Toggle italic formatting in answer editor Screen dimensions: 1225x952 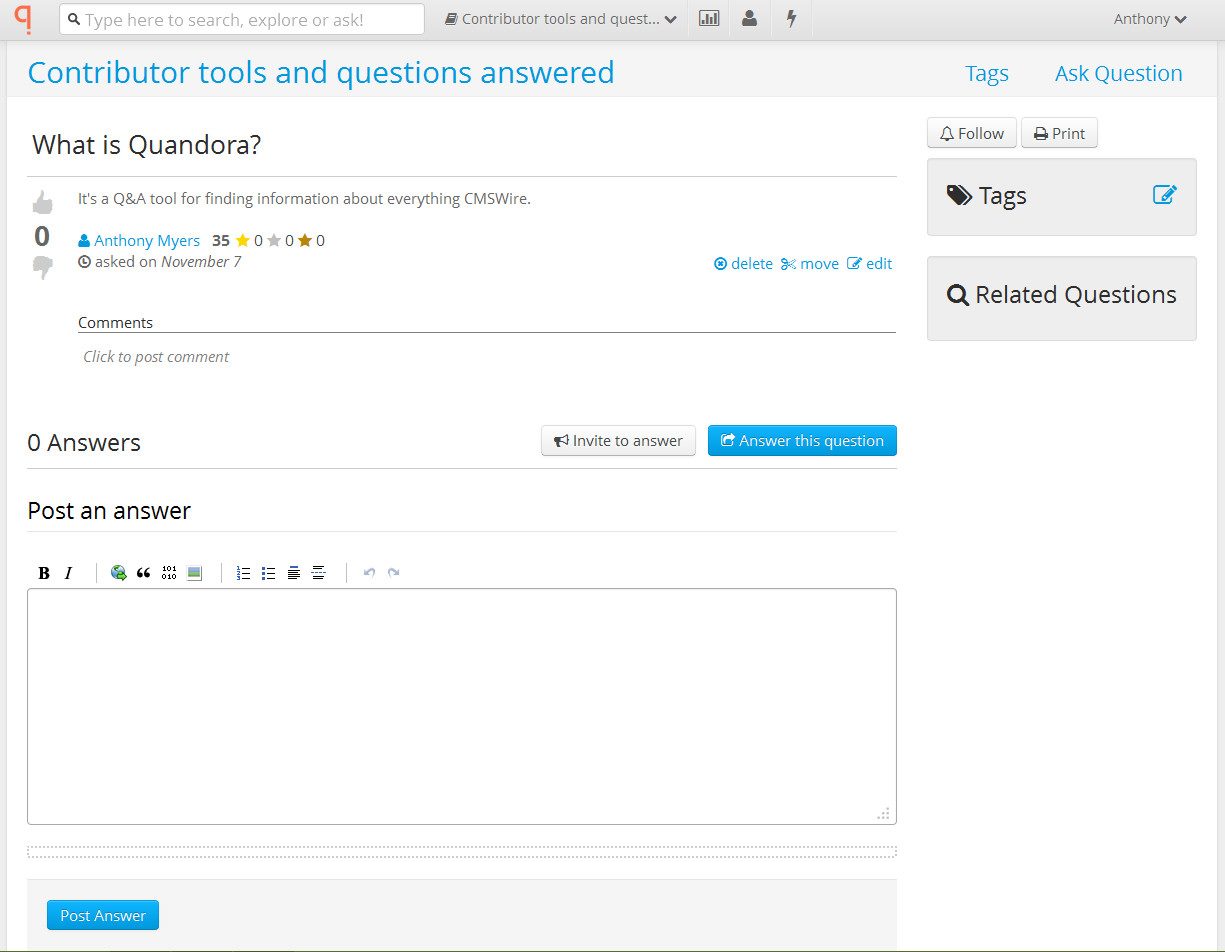click(68, 573)
